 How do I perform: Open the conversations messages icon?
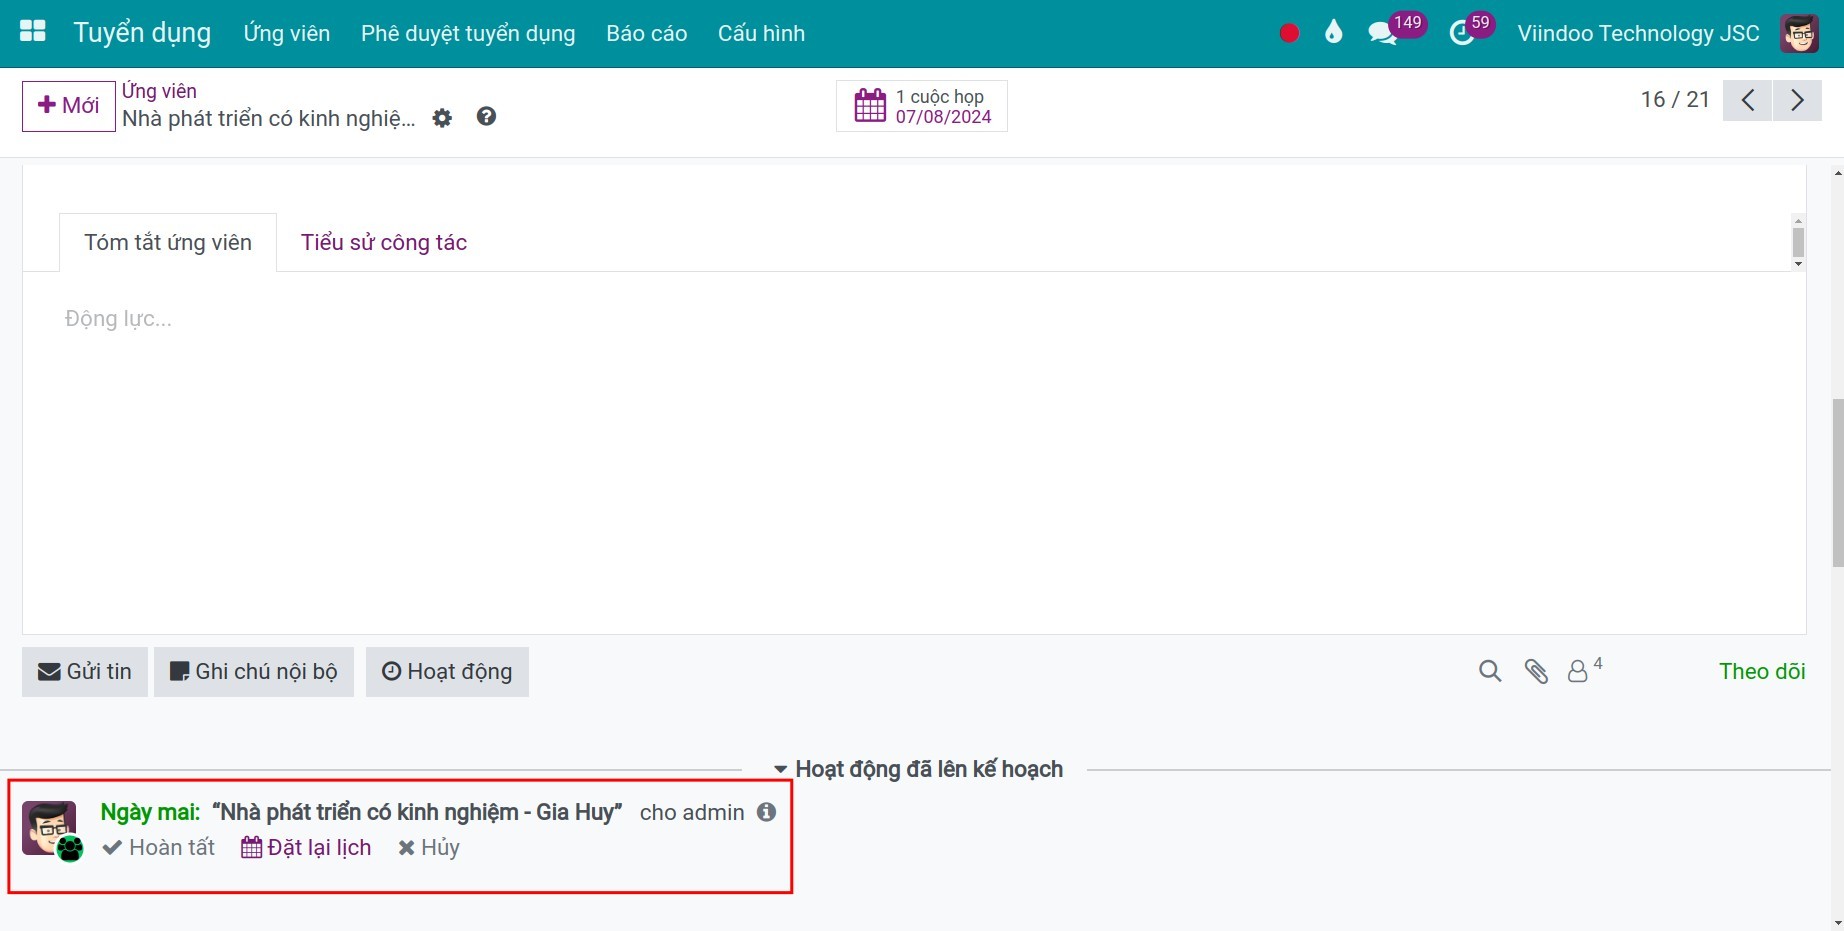coord(1383,33)
